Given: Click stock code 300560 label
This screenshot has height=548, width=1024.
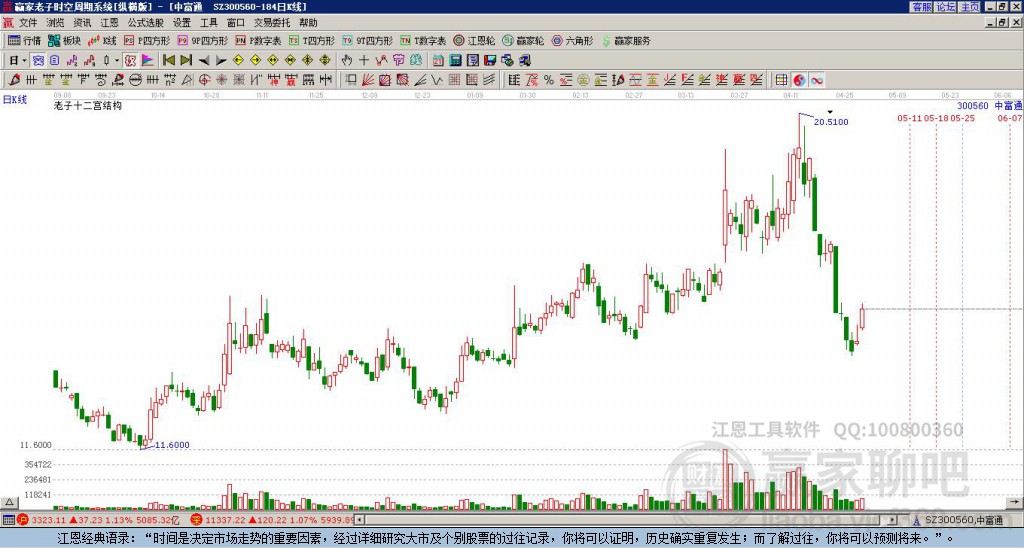Looking at the screenshot, I should pyautogui.click(x=973, y=106).
